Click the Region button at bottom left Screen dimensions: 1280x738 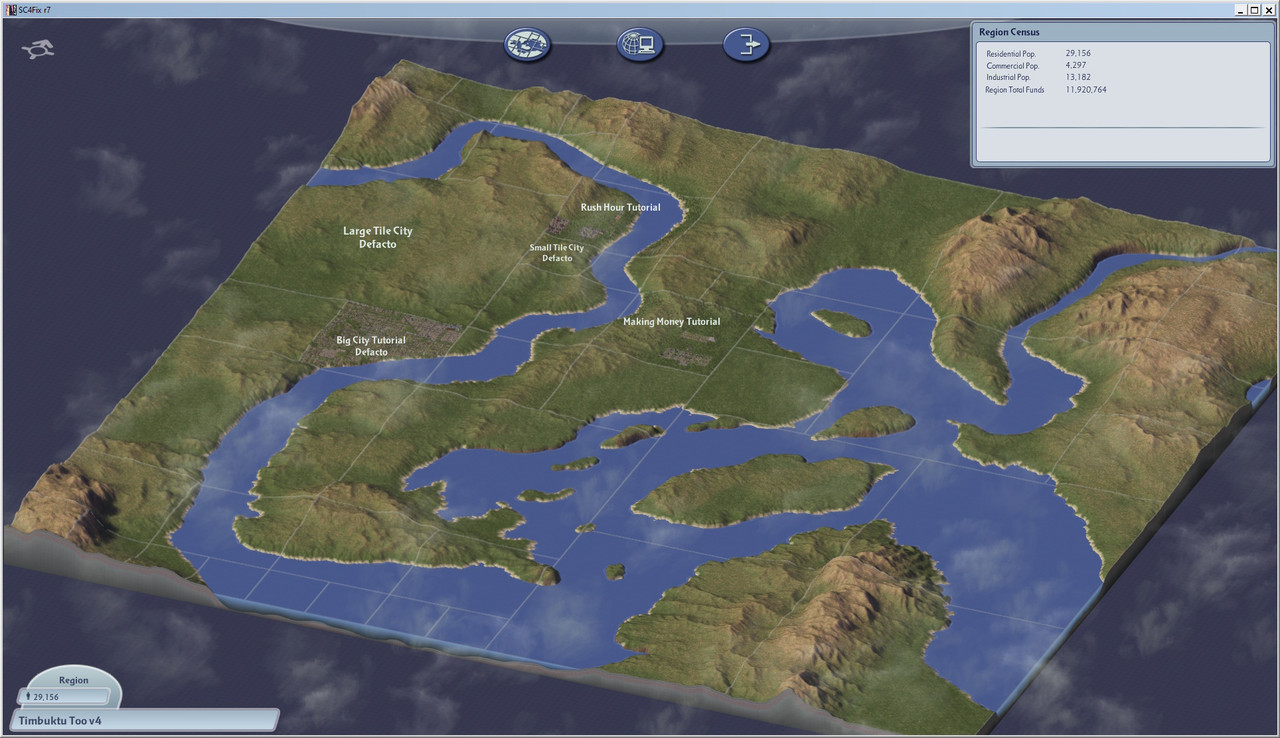pos(73,680)
